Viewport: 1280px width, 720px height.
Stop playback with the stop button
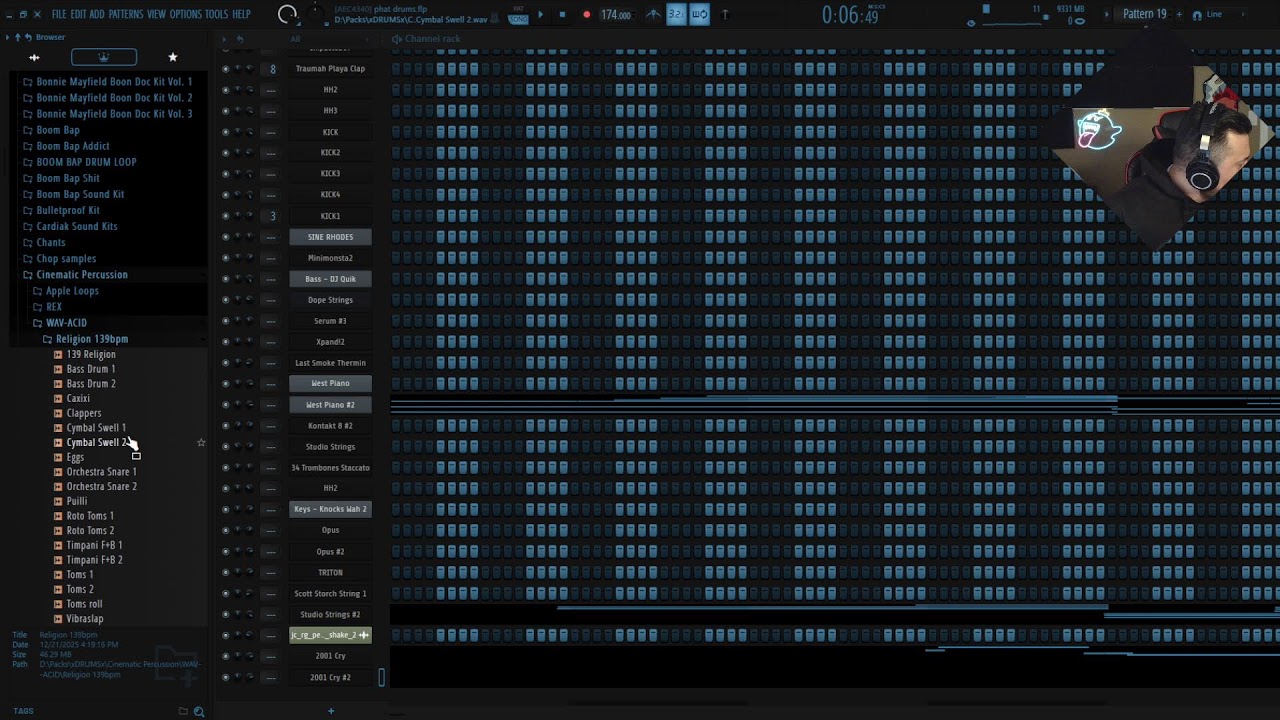562,14
